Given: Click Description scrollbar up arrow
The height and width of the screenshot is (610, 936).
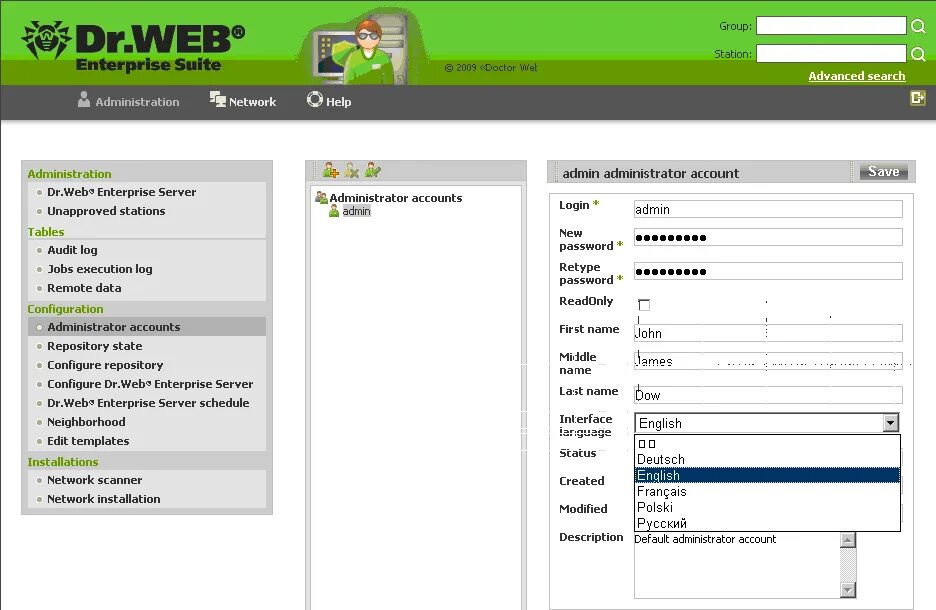Looking at the screenshot, I should coord(848,540).
